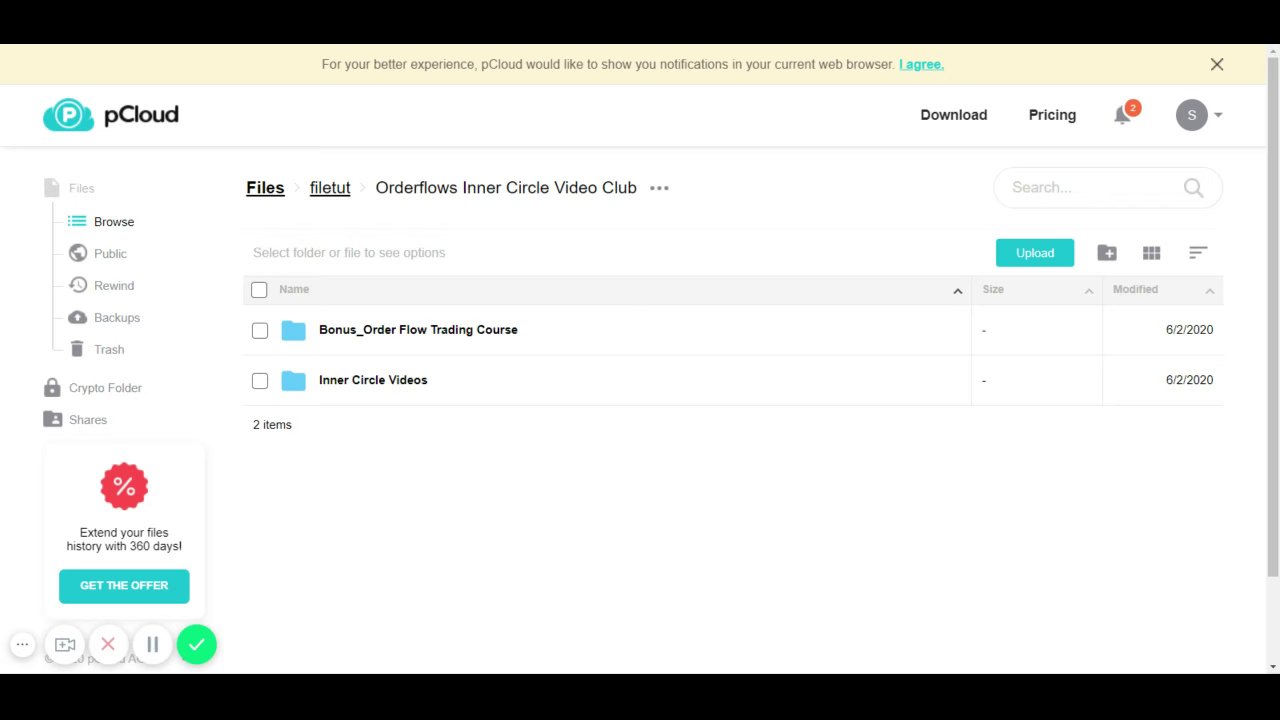This screenshot has height=720, width=1280.
Task: Expand the account menu arrow
Action: (x=1218, y=115)
